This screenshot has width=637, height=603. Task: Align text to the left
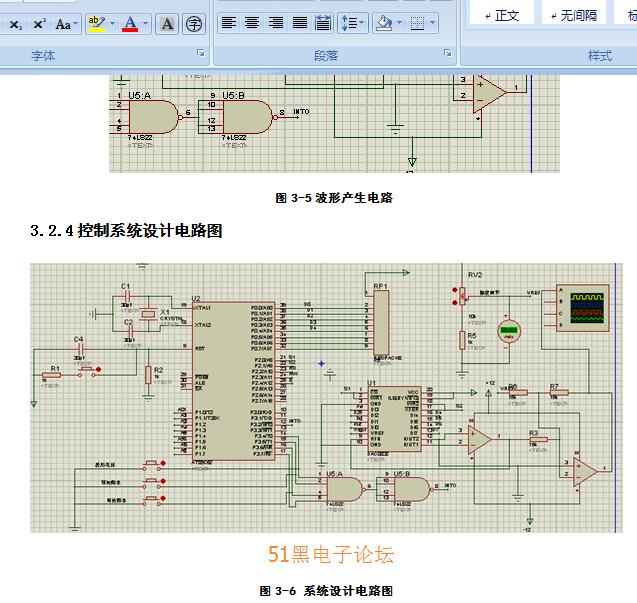pos(228,23)
